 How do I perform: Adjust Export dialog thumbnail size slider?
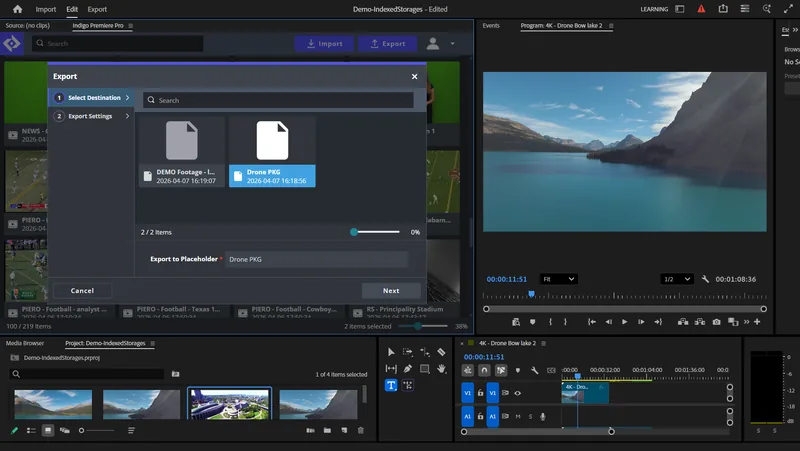376,232
